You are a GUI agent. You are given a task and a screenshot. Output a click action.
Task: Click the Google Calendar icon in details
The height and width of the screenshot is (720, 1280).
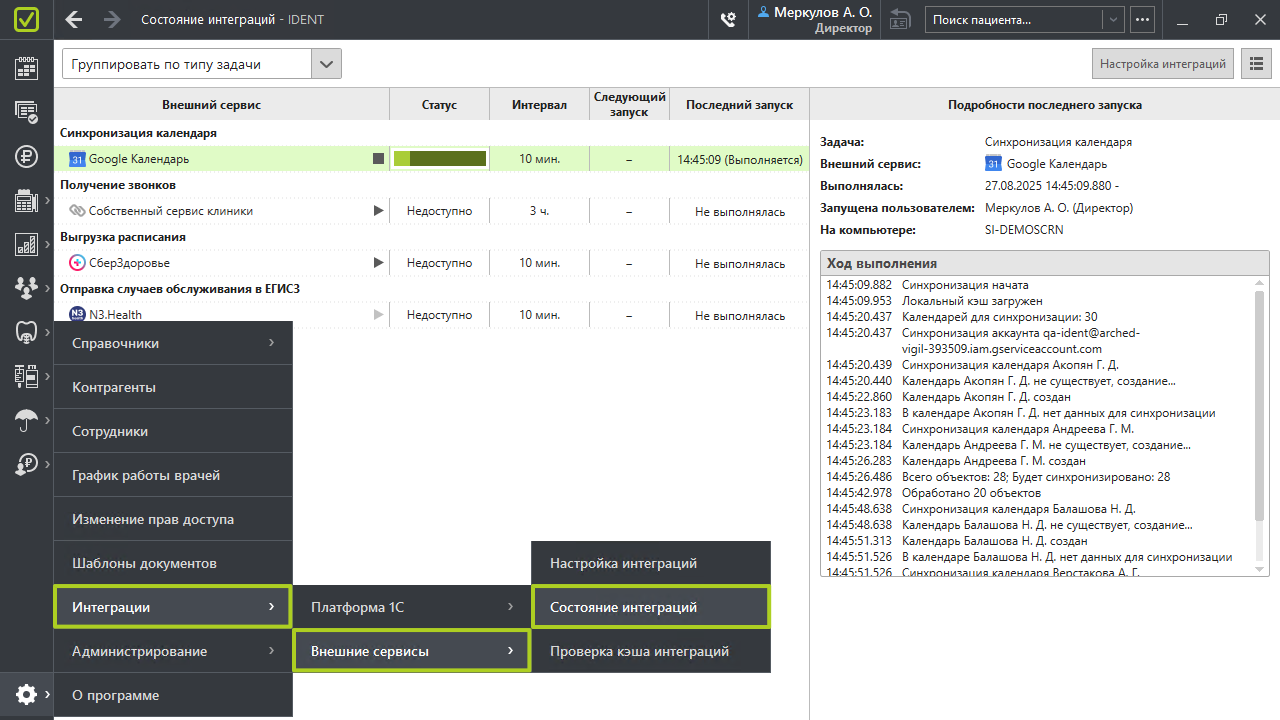[x=993, y=164]
